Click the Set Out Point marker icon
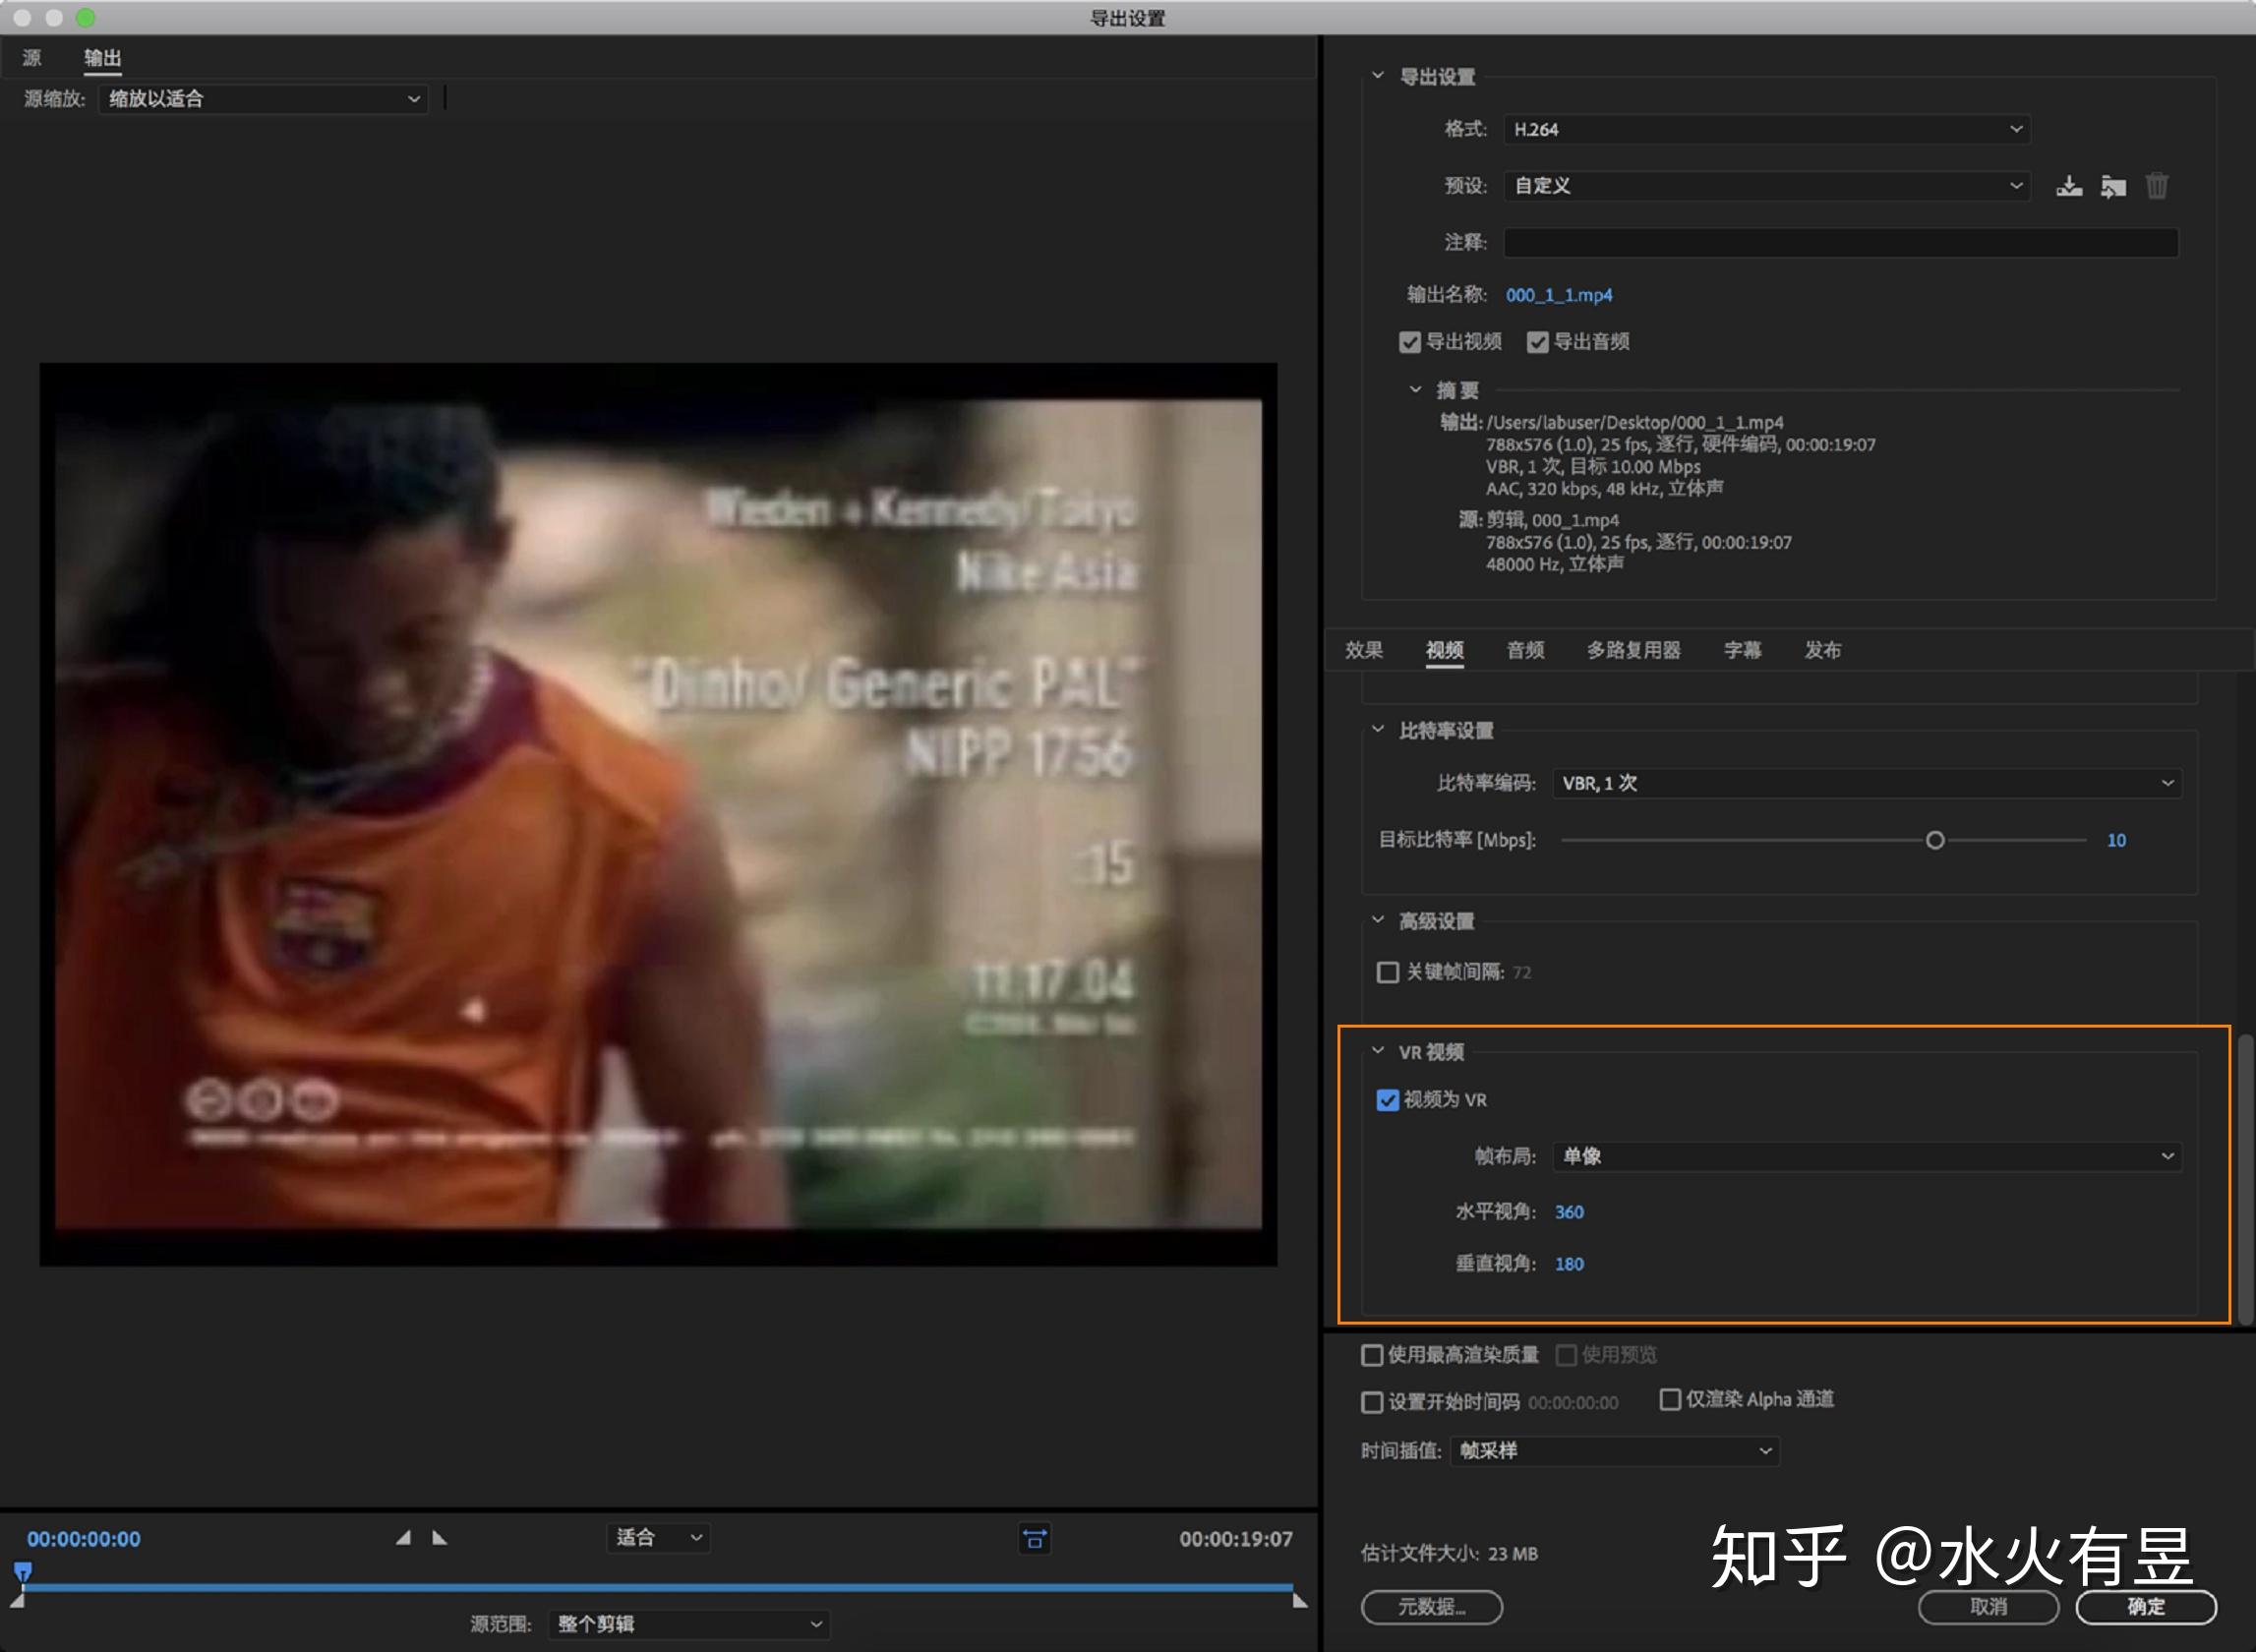 (440, 1538)
